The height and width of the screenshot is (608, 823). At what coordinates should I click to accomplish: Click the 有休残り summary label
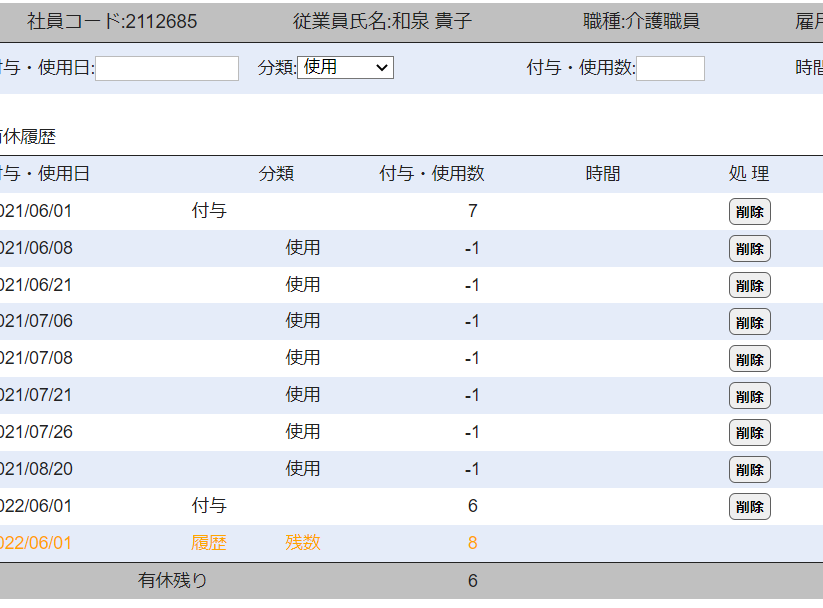tap(173, 580)
